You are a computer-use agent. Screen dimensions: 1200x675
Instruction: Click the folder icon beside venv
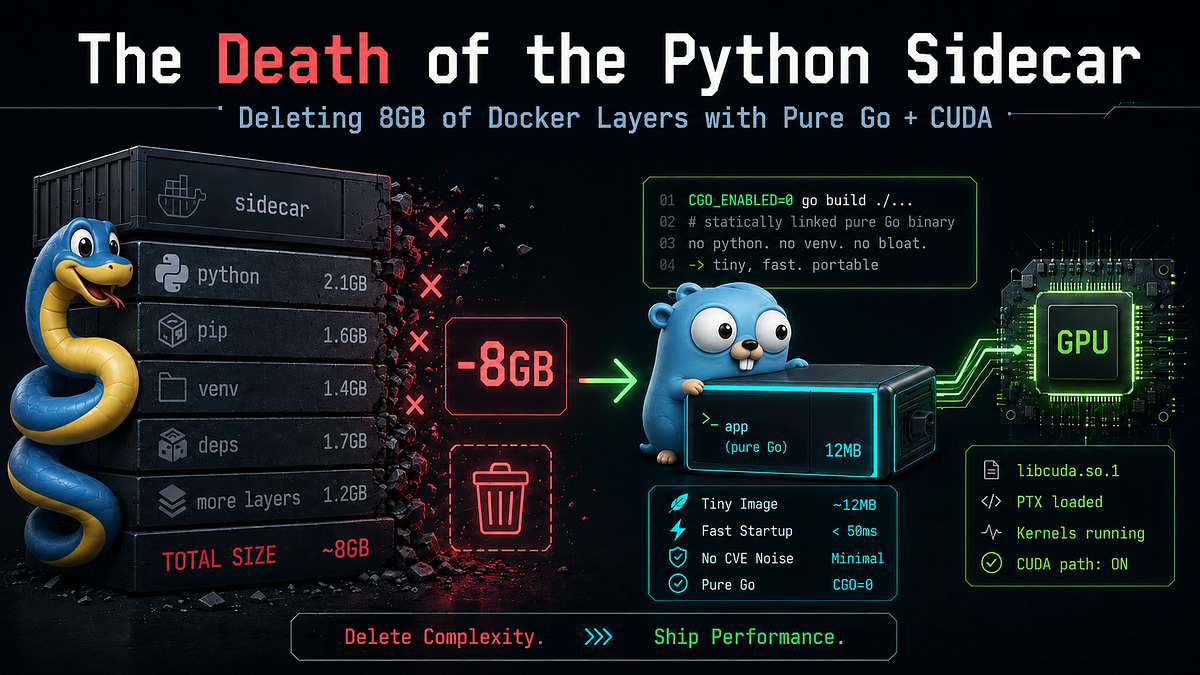173,388
